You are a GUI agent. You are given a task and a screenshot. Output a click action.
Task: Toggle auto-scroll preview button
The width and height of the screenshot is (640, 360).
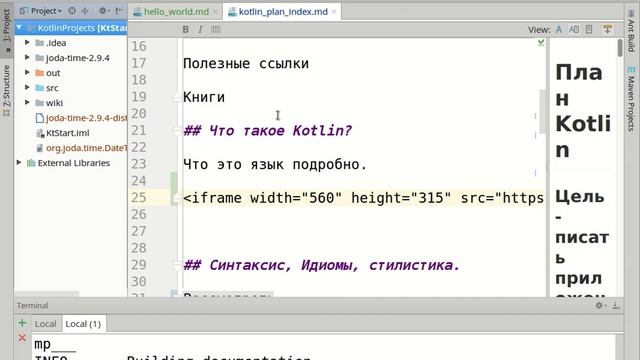(607, 29)
